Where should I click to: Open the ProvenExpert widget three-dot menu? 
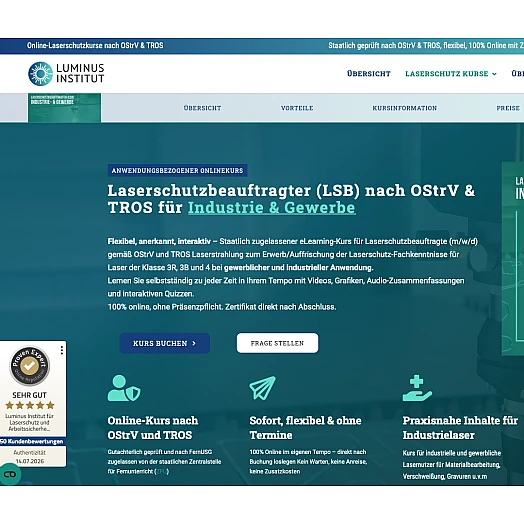tap(62, 350)
